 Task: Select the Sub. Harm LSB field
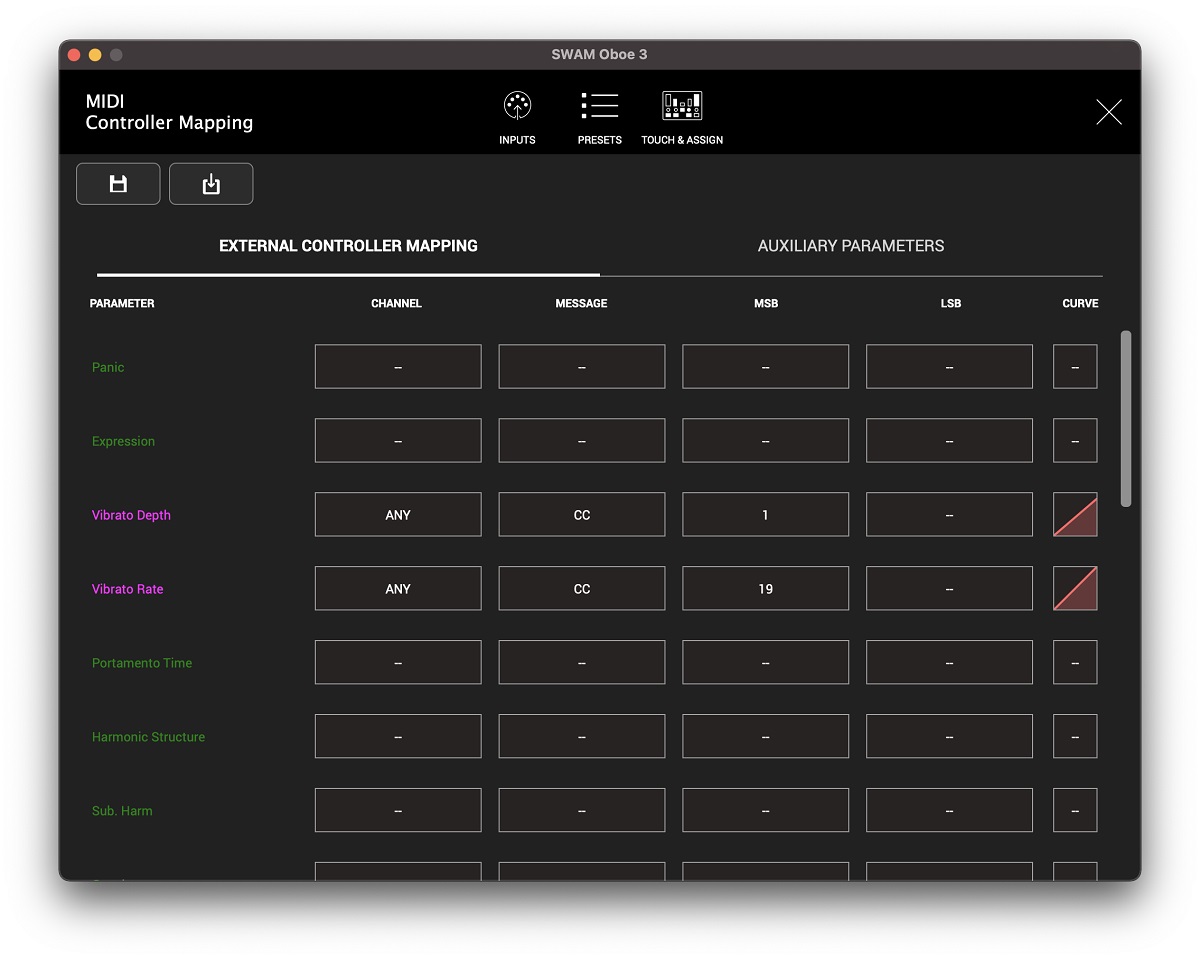(949, 811)
